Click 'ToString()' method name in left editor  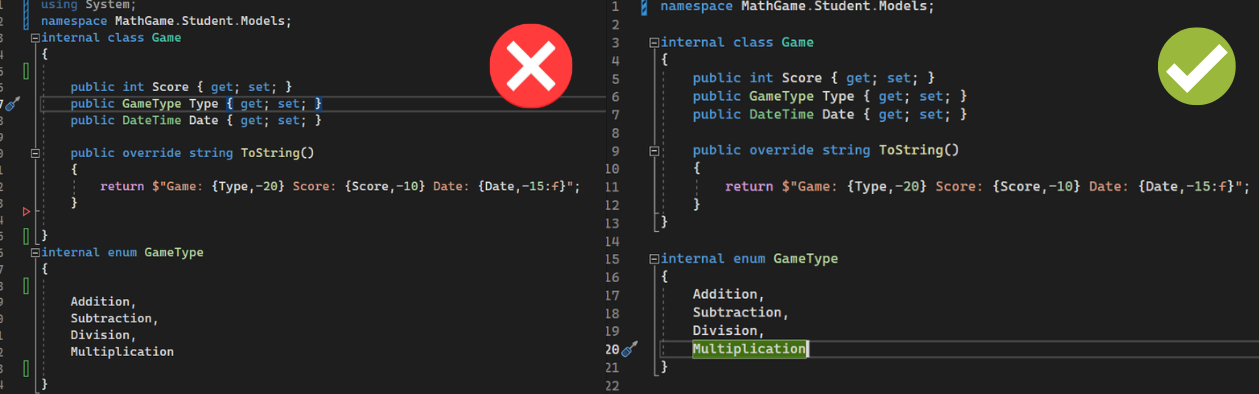(277, 153)
